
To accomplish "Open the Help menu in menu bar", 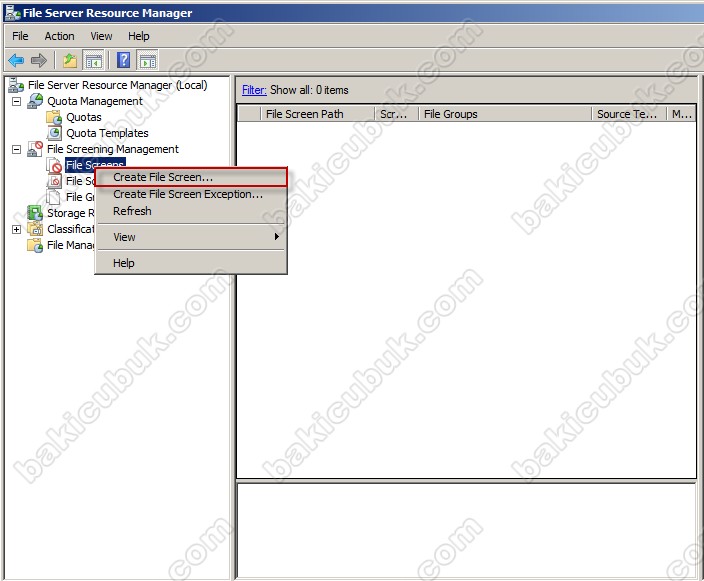I will click(x=139, y=36).
